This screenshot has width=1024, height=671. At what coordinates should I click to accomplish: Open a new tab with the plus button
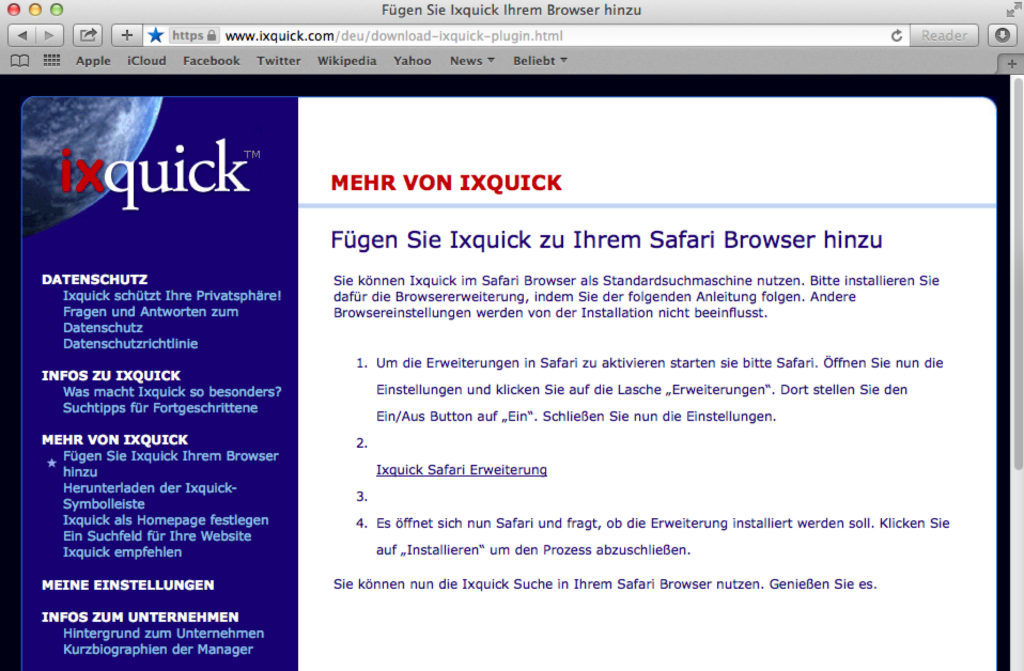(1012, 63)
